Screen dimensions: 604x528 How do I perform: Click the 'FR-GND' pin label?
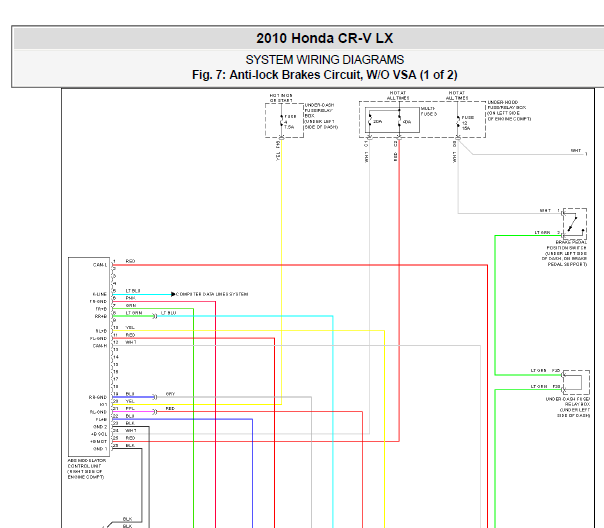click(99, 302)
